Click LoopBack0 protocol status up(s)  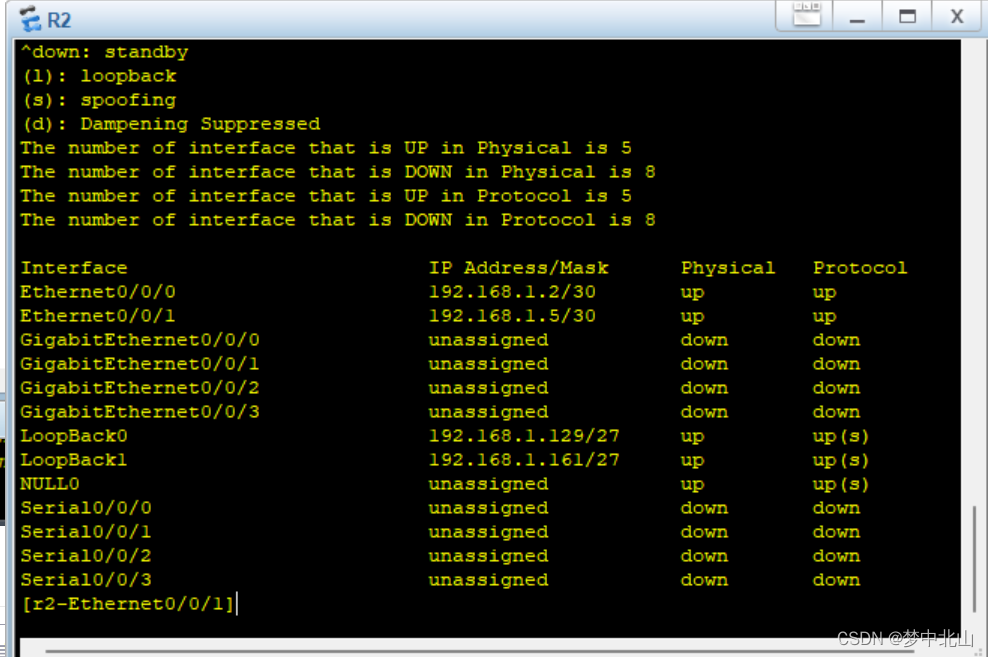point(841,436)
